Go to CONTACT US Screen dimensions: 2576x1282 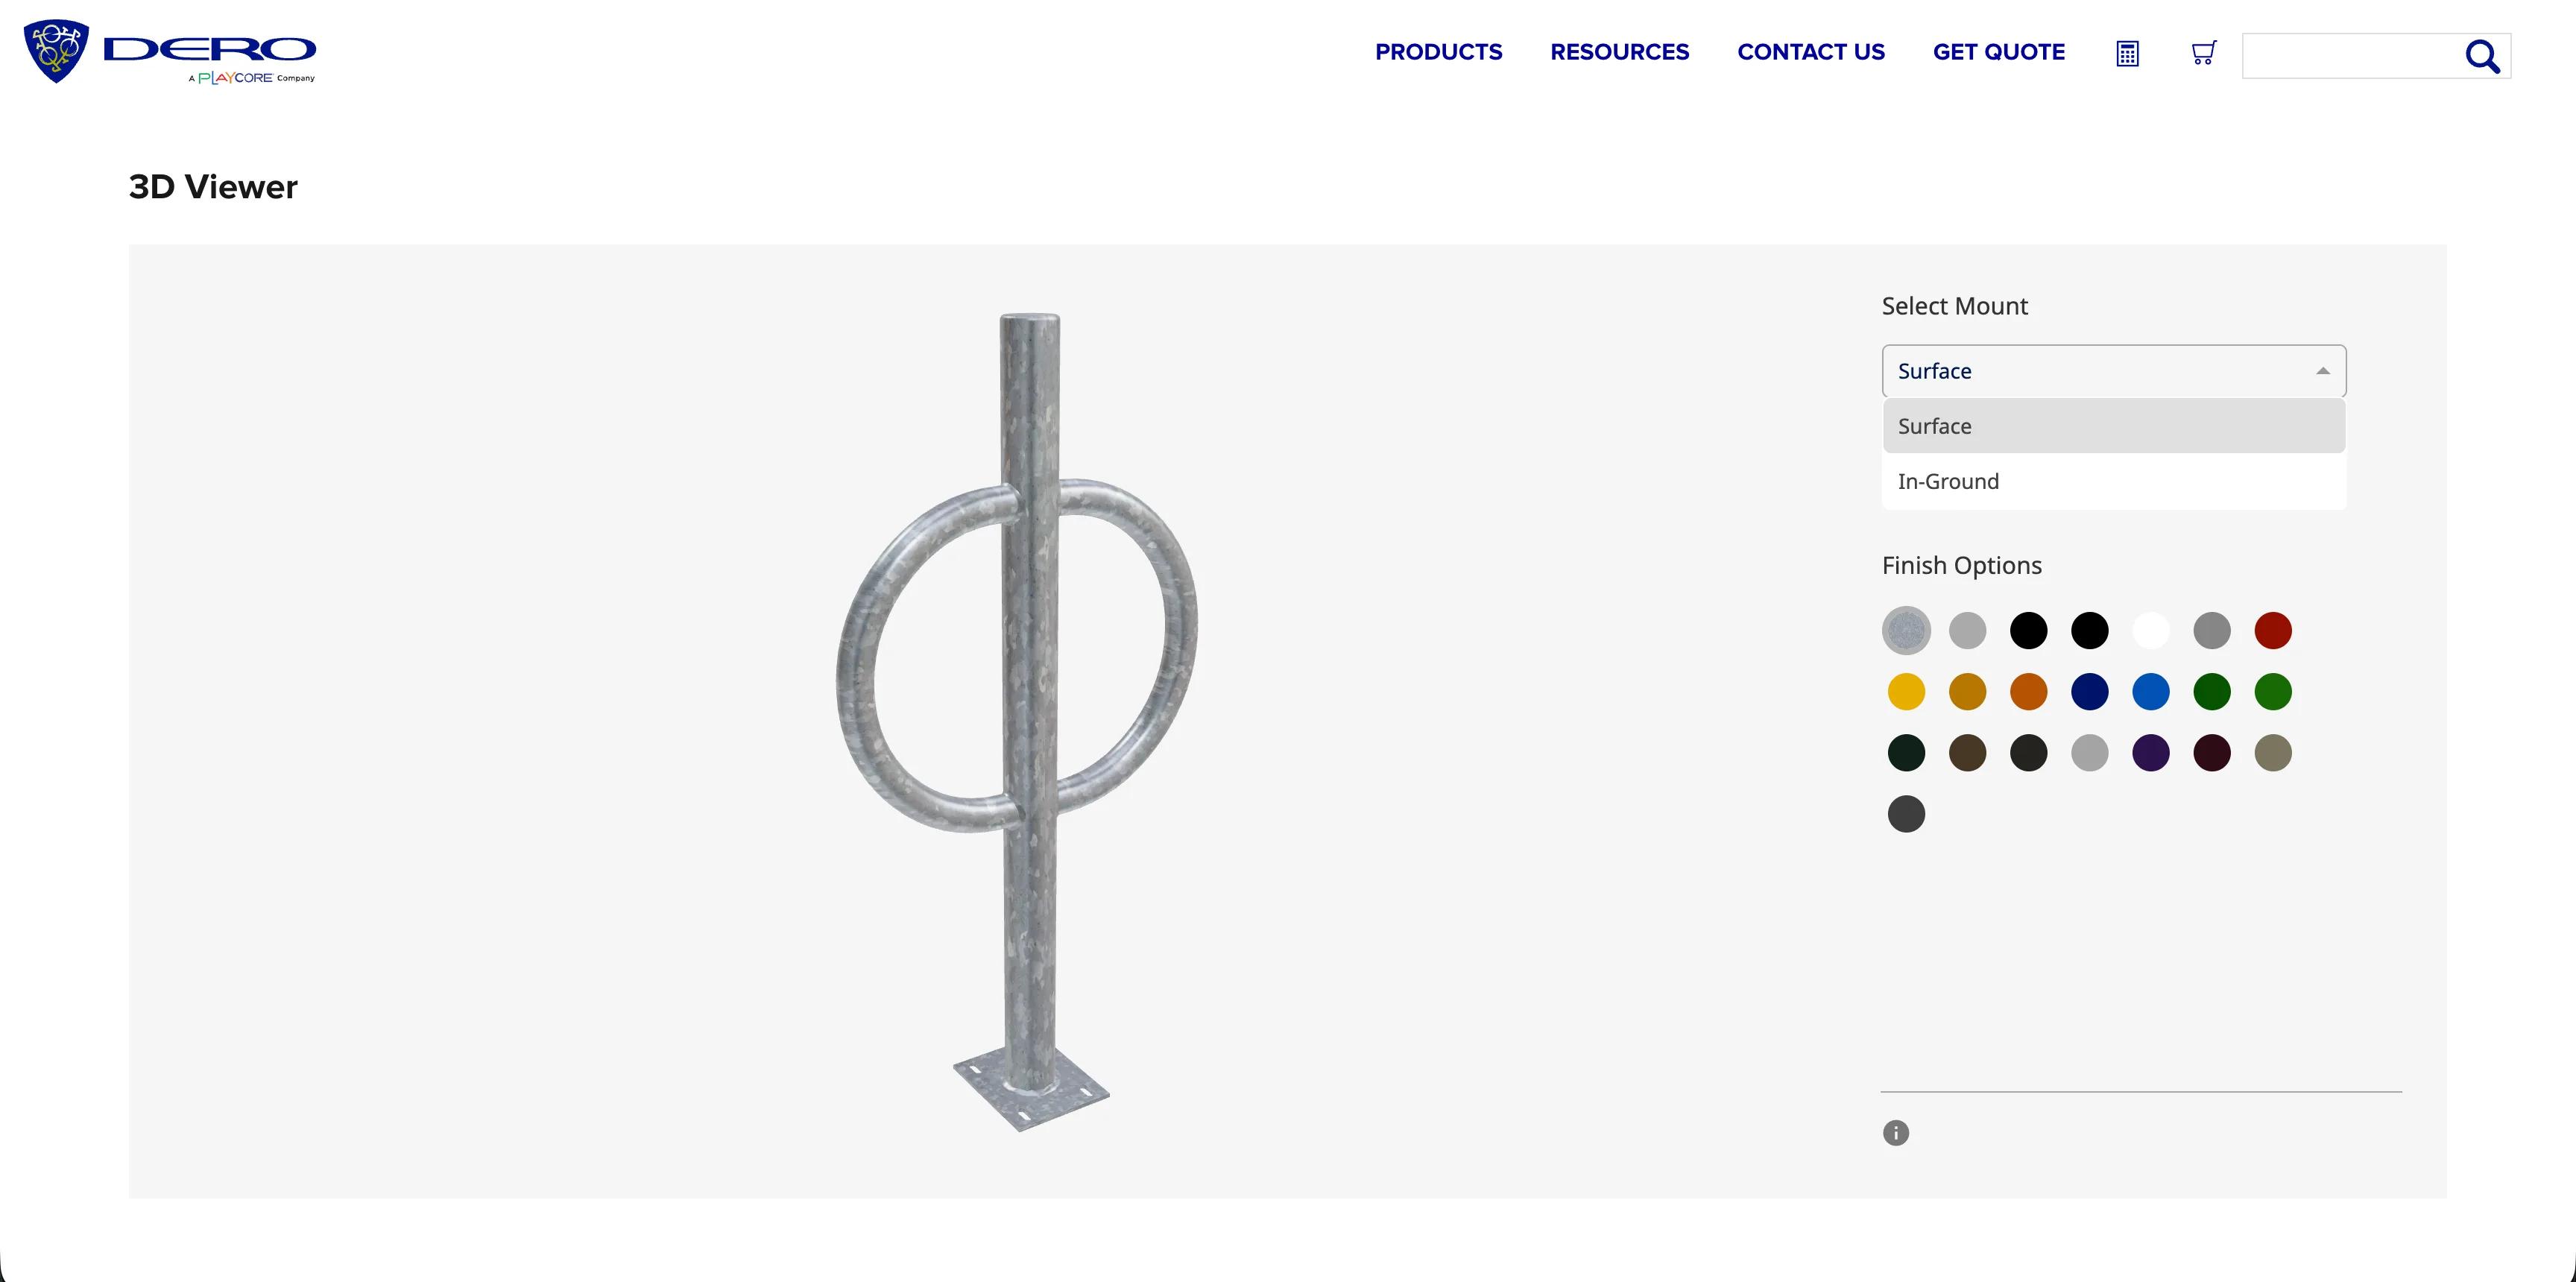[x=1811, y=52]
